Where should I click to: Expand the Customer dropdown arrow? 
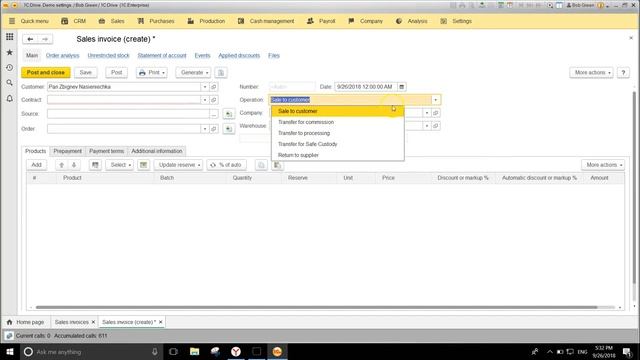click(205, 87)
